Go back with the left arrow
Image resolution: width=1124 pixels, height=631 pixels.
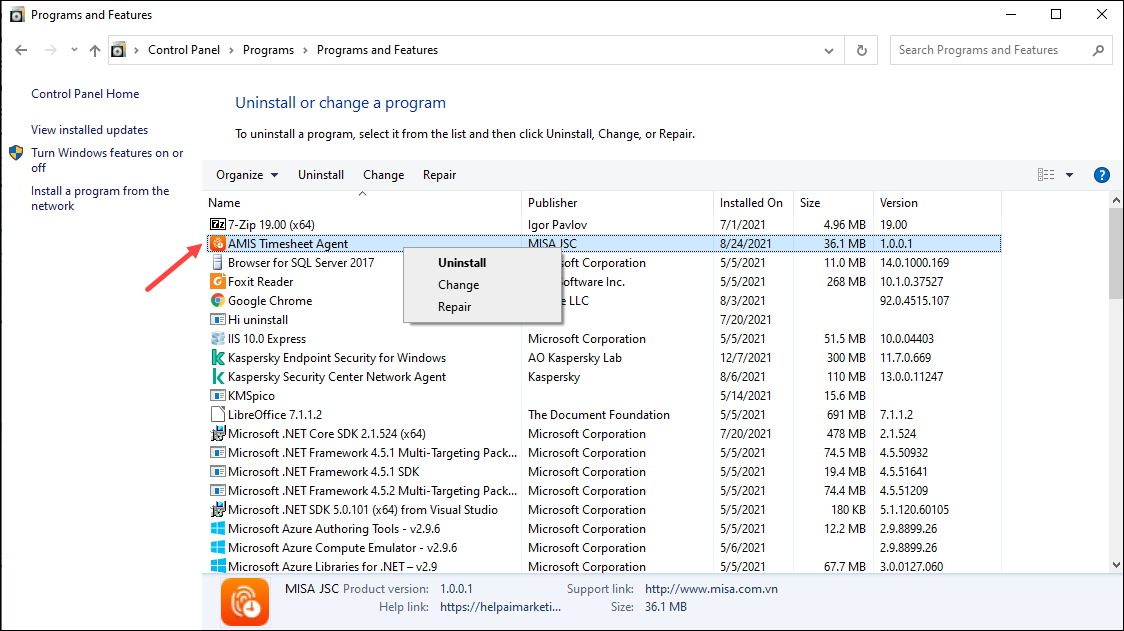[x=21, y=50]
